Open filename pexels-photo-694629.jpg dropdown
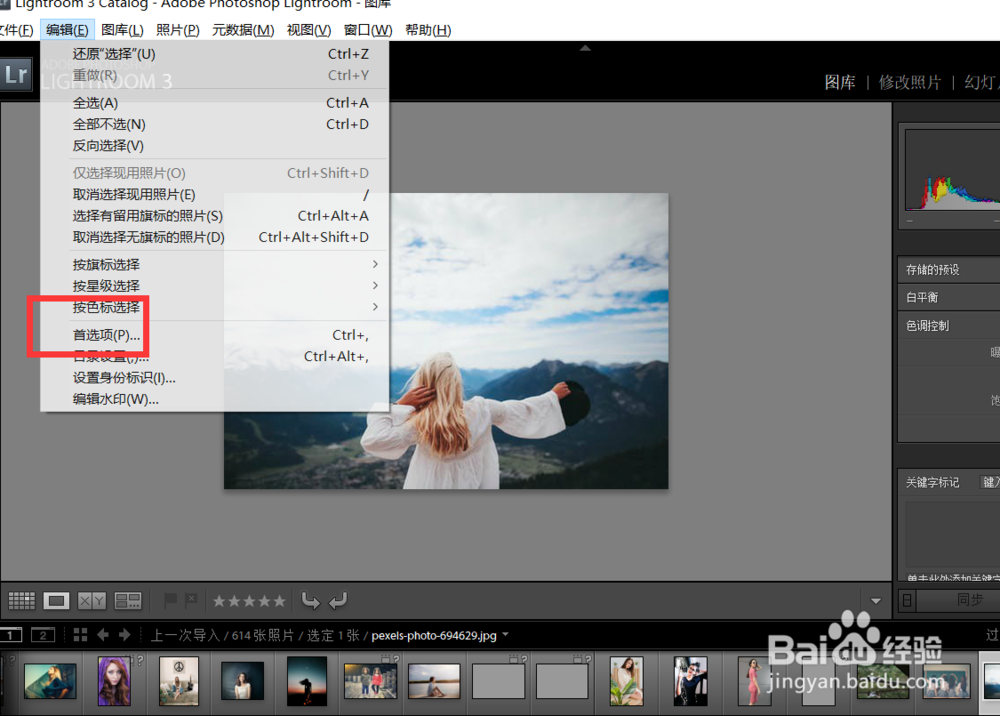 pyautogui.click(x=440, y=635)
